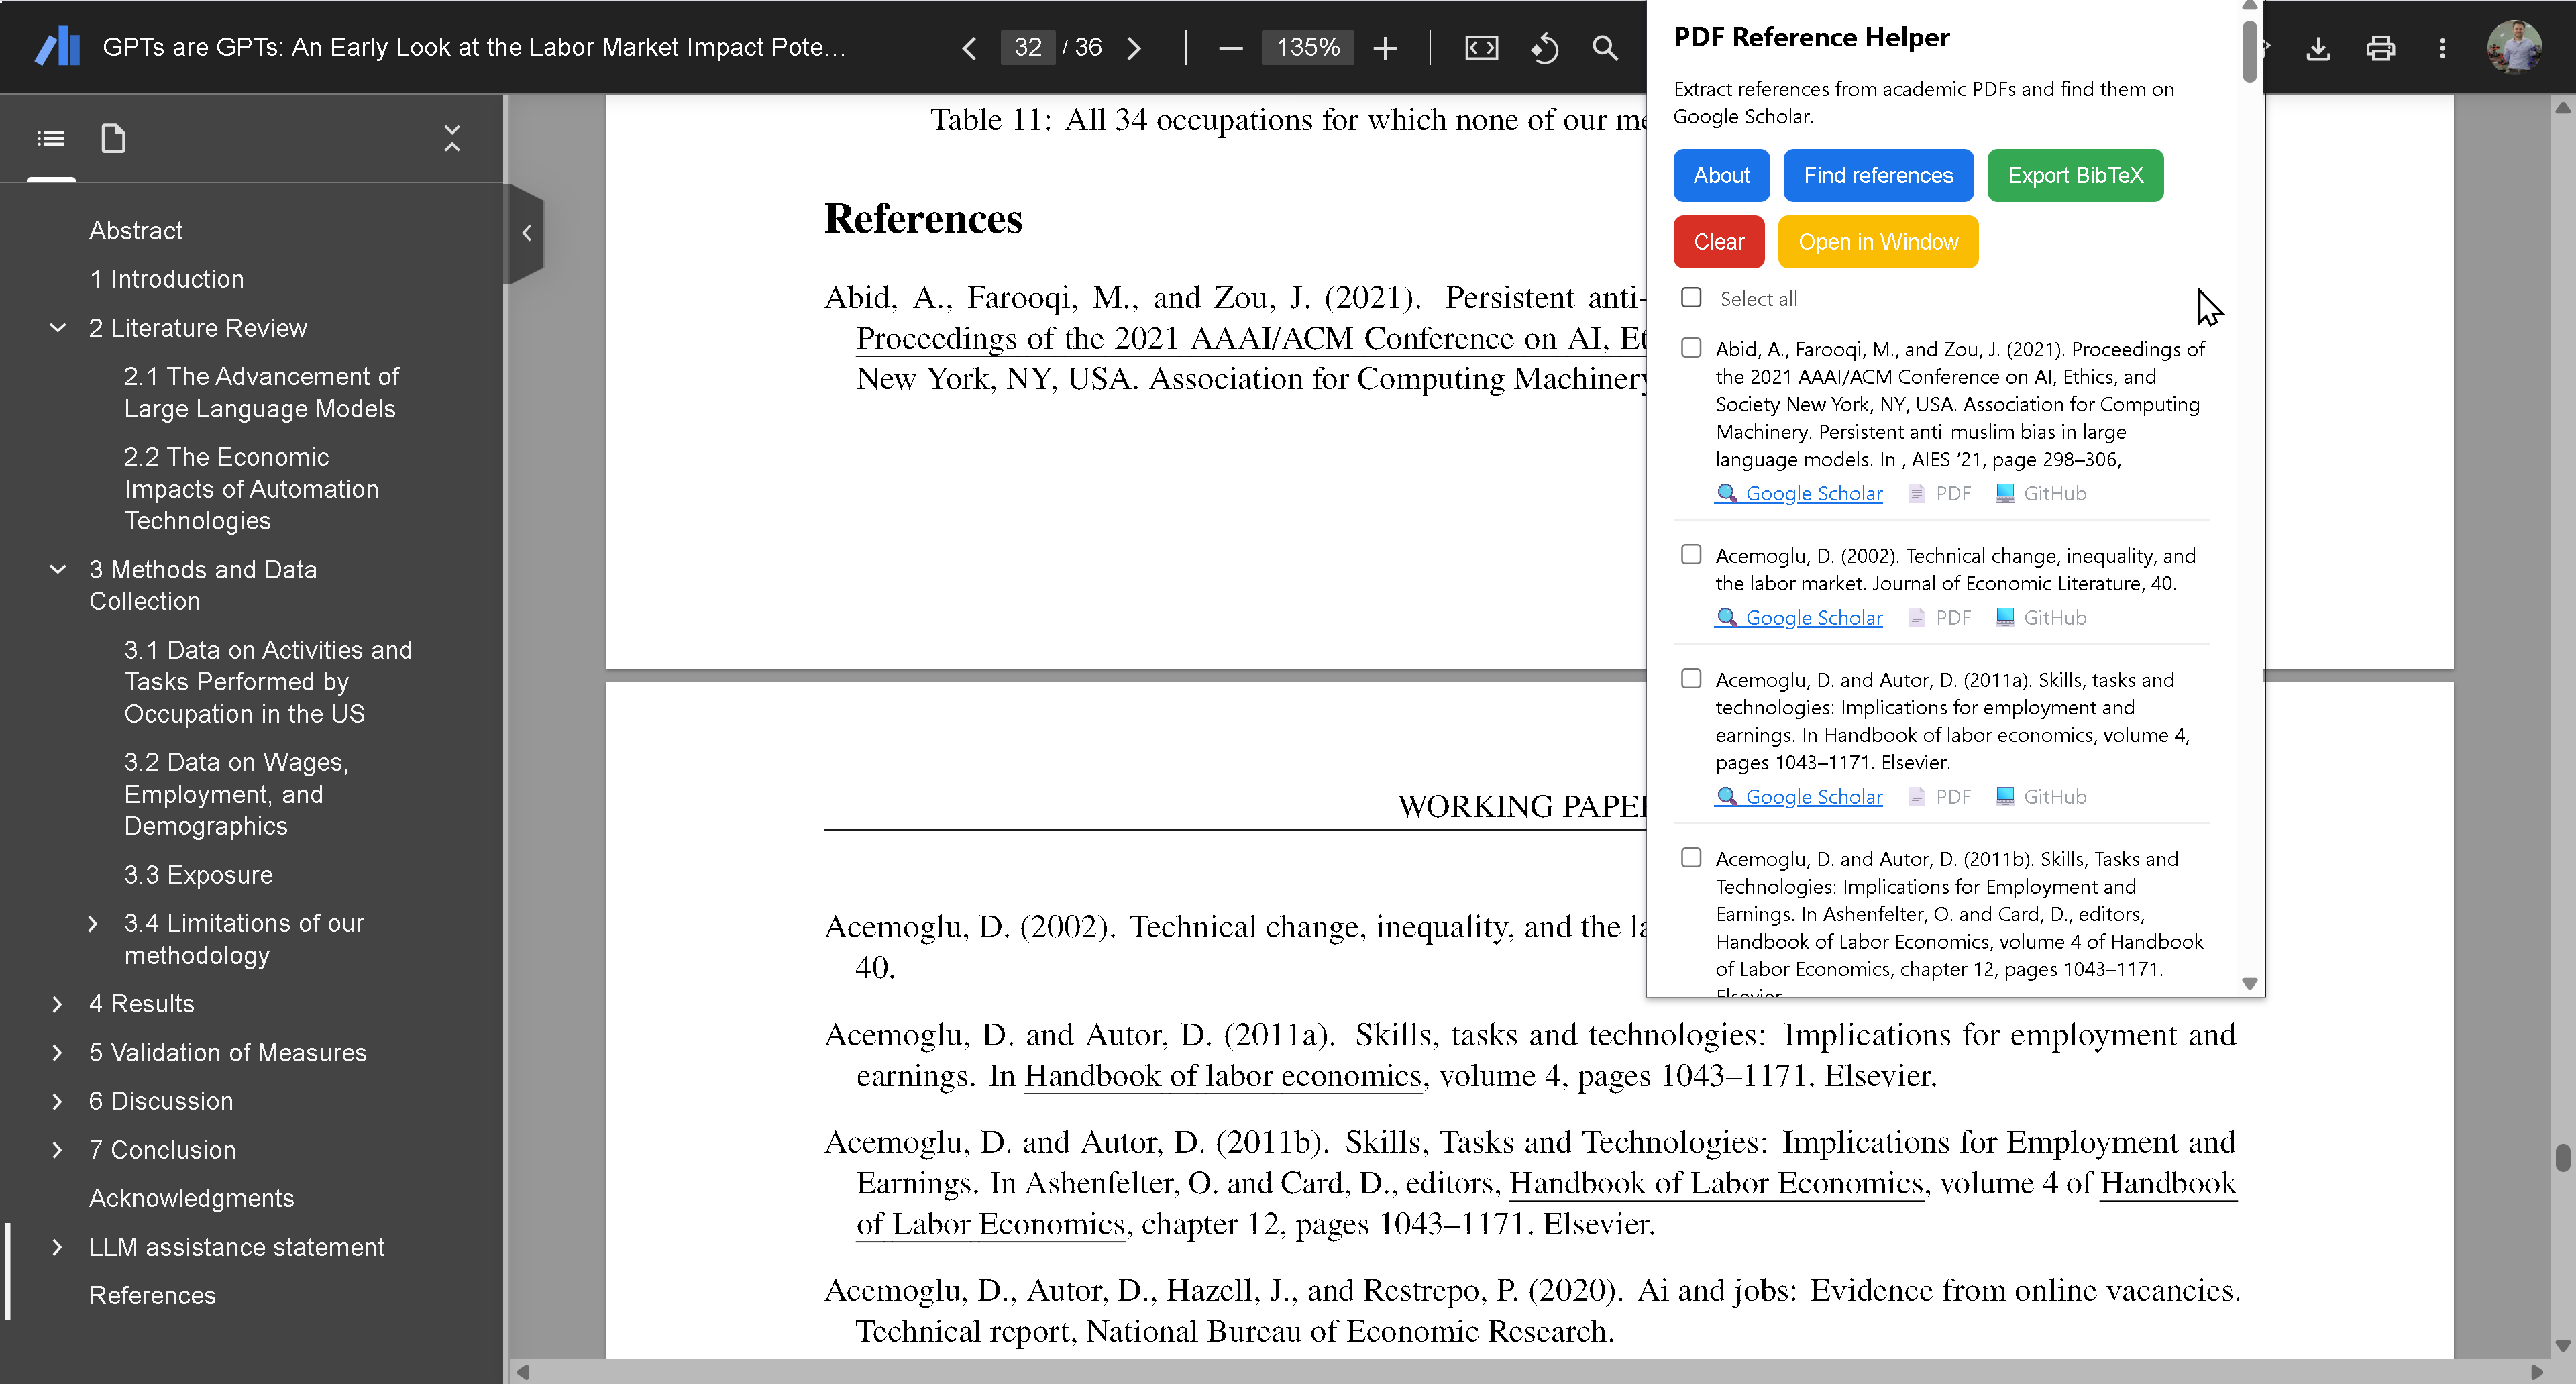Click the 135% zoom level field
2576x1384 pixels.
1308,47
